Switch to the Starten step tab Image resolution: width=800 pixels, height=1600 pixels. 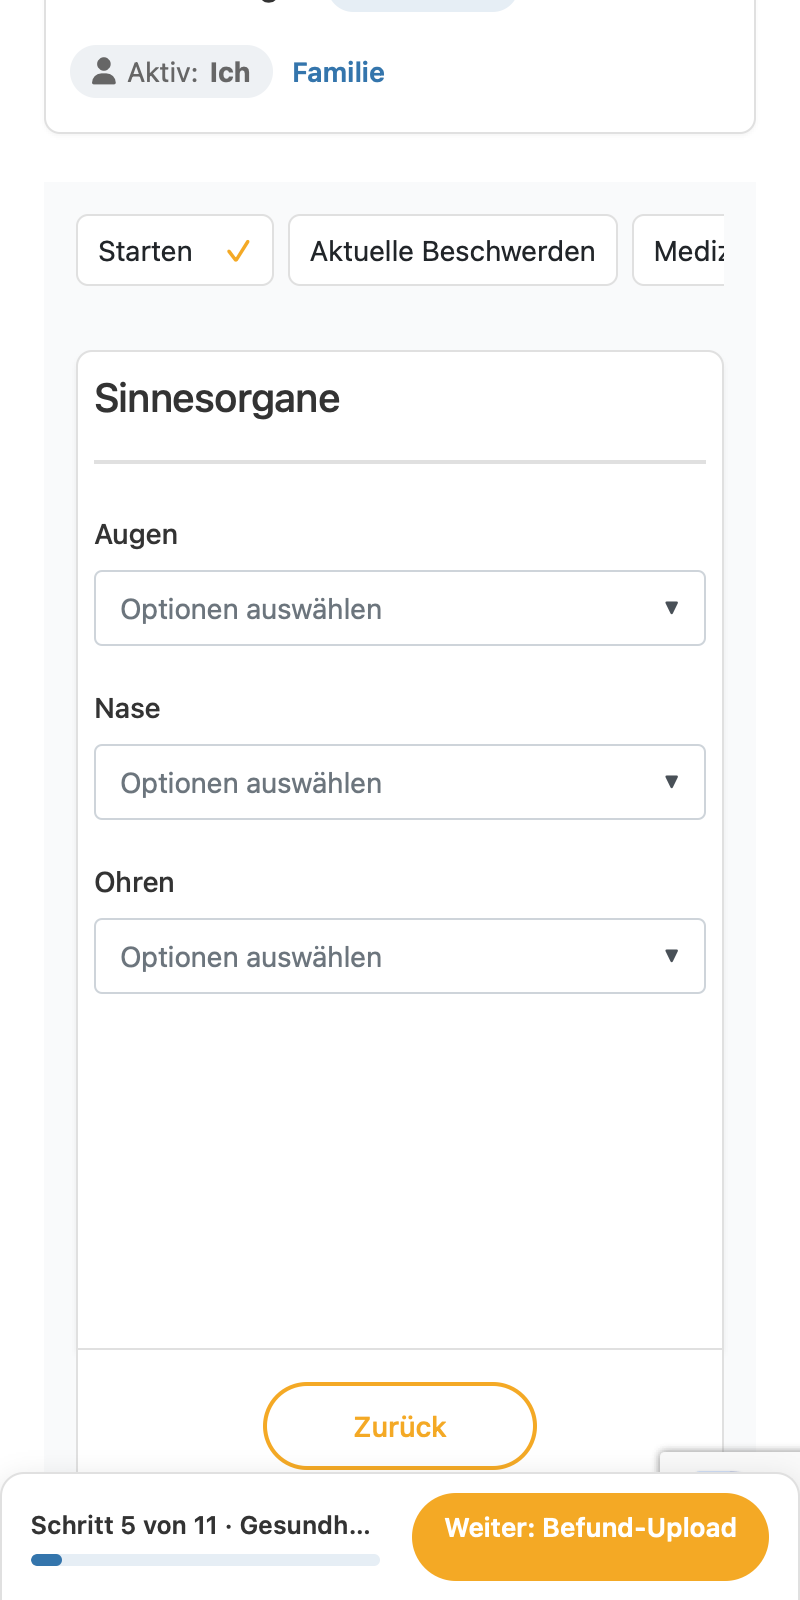pyautogui.click(x=175, y=250)
